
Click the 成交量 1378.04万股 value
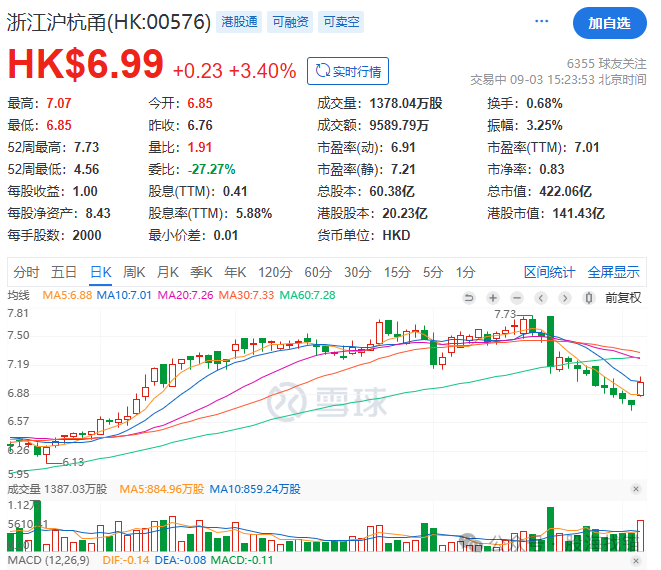coord(406,103)
